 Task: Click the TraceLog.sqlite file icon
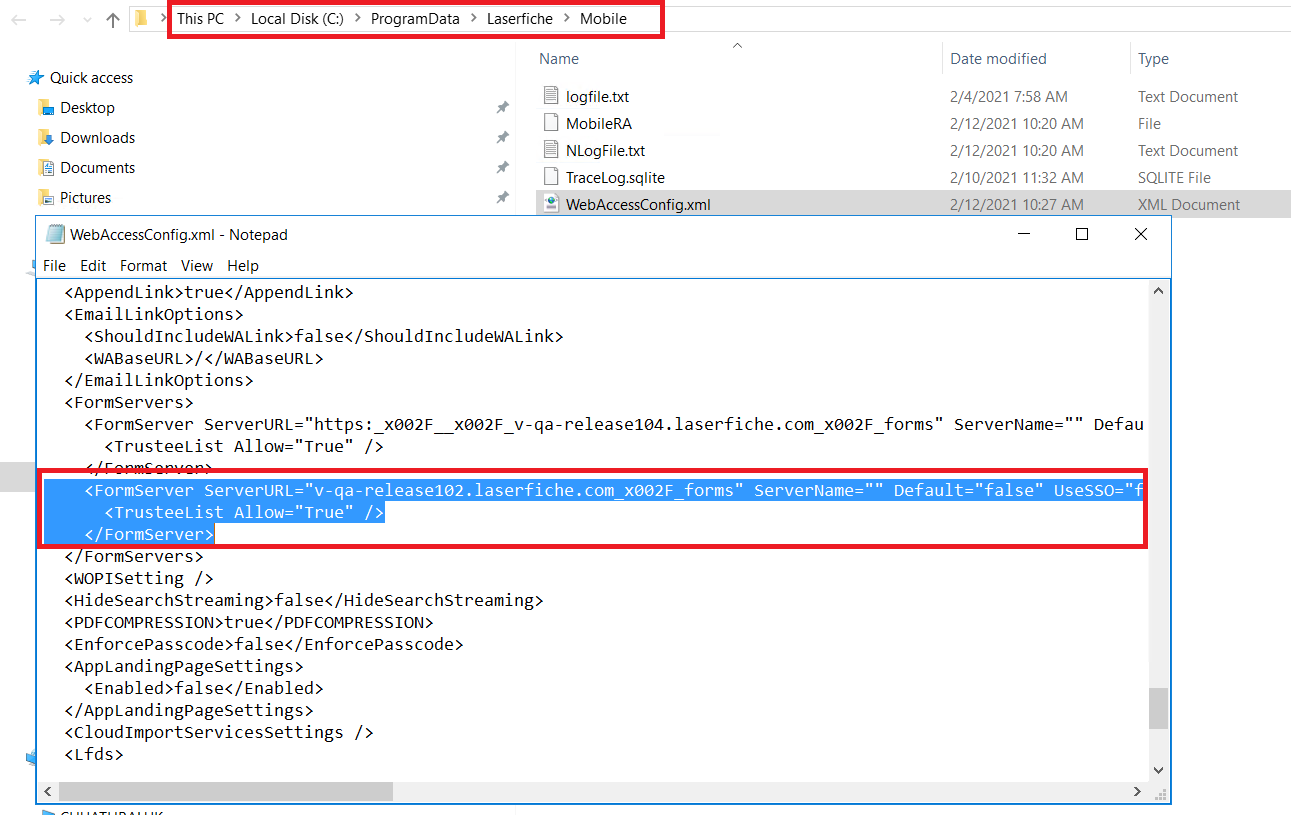[550, 177]
